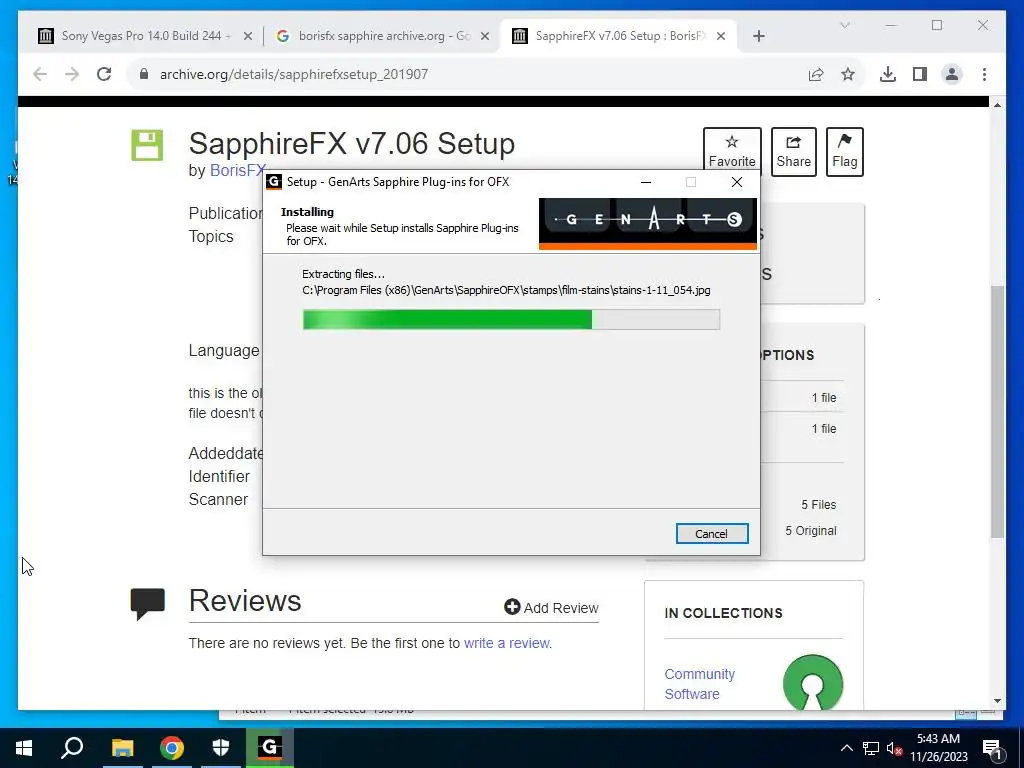
Task: Open BorisFX author link
Action: pos(238,170)
